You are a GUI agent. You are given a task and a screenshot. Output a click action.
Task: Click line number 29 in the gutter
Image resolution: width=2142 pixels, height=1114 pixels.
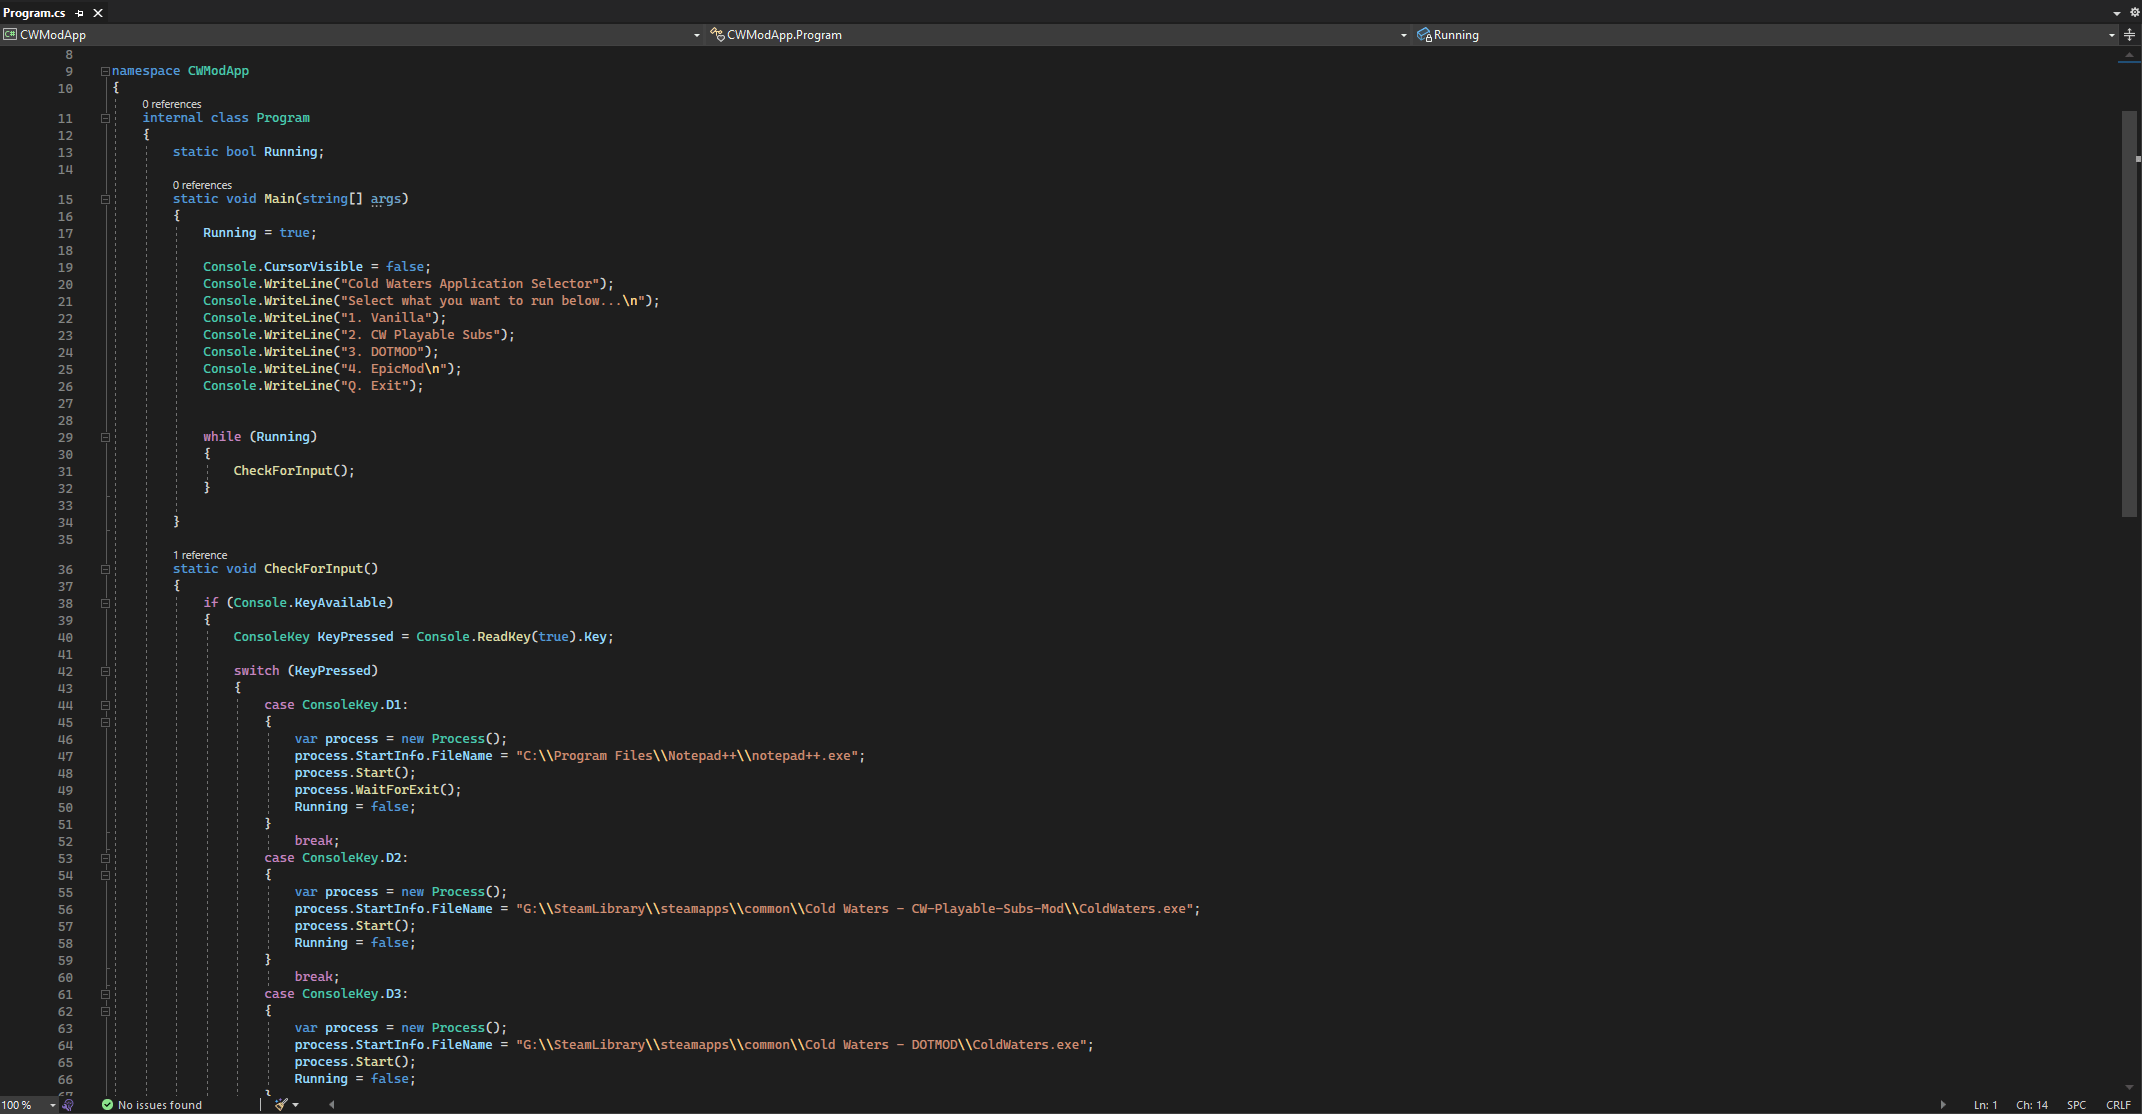pos(65,438)
